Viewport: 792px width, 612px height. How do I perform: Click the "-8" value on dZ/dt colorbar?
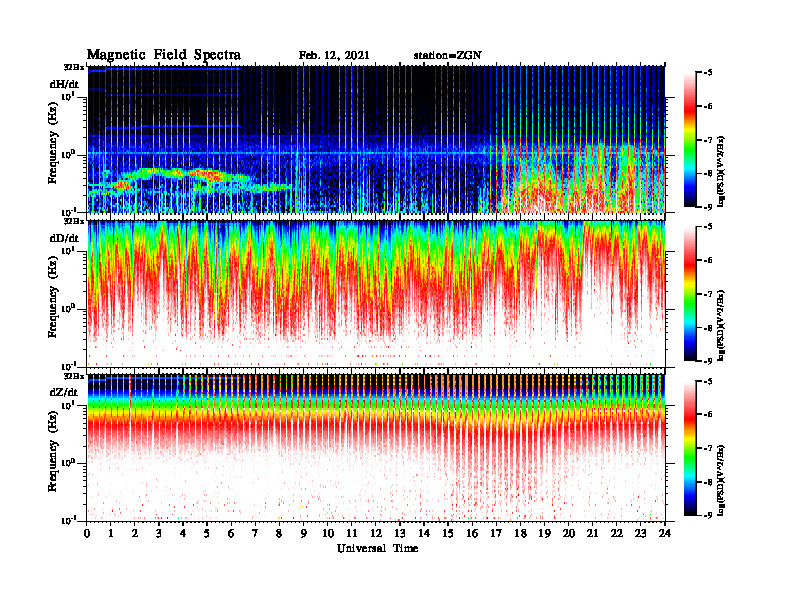tap(708, 482)
